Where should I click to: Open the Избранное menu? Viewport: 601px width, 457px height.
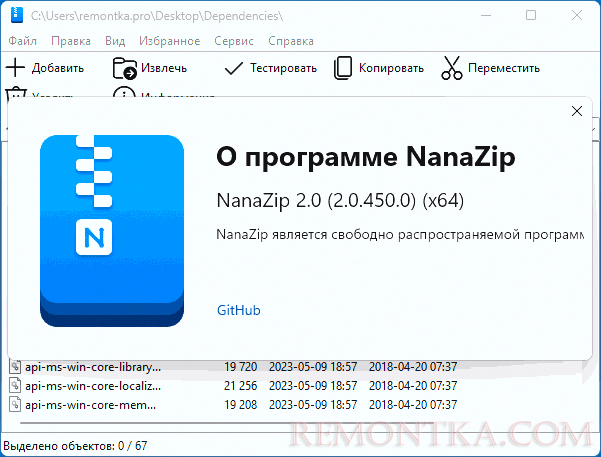click(x=169, y=41)
